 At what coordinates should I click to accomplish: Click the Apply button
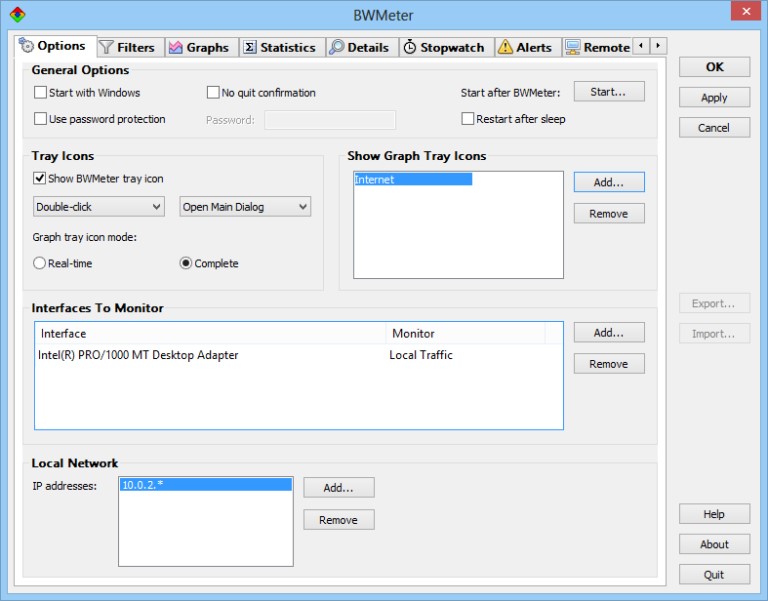(714, 97)
